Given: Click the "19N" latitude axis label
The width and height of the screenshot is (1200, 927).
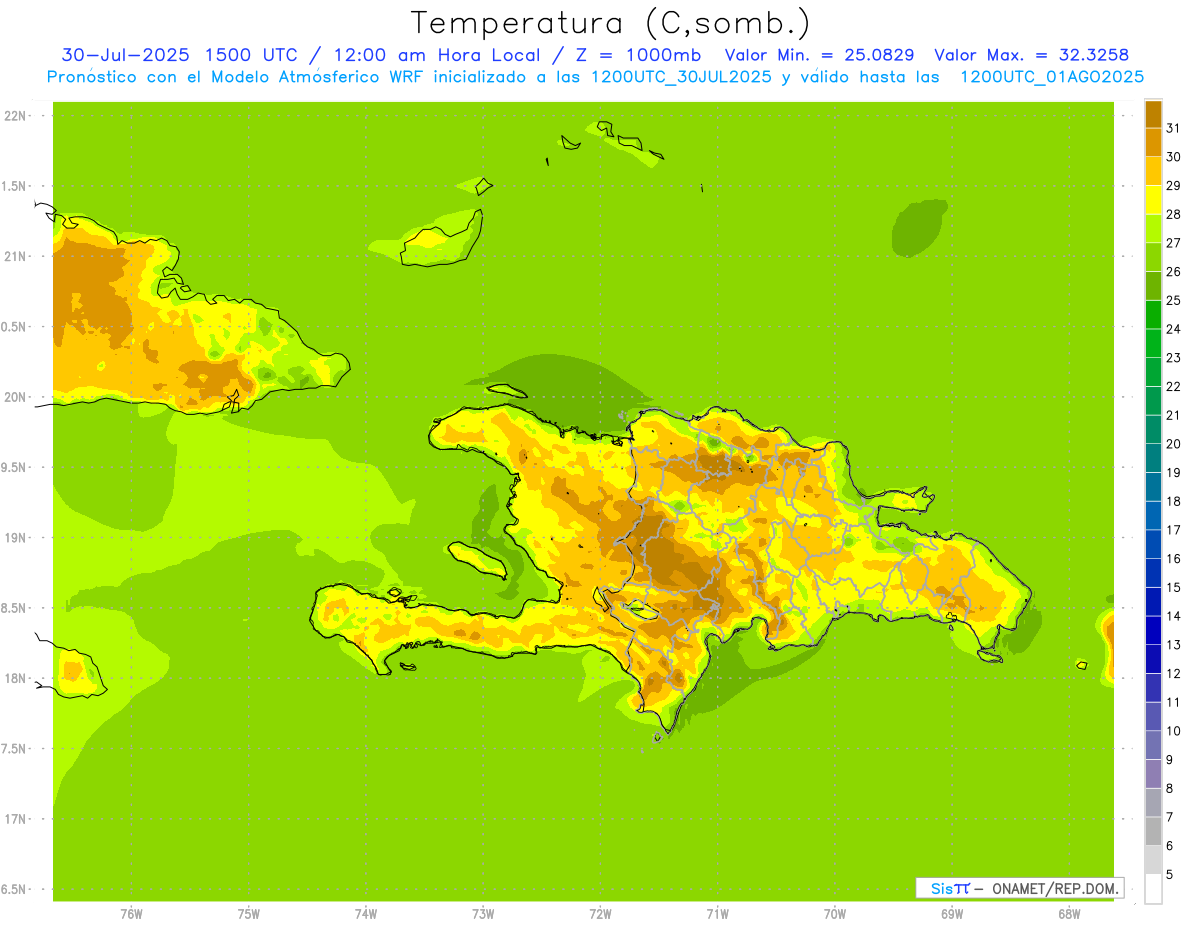Looking at the screenshot, I should [15, 538].
